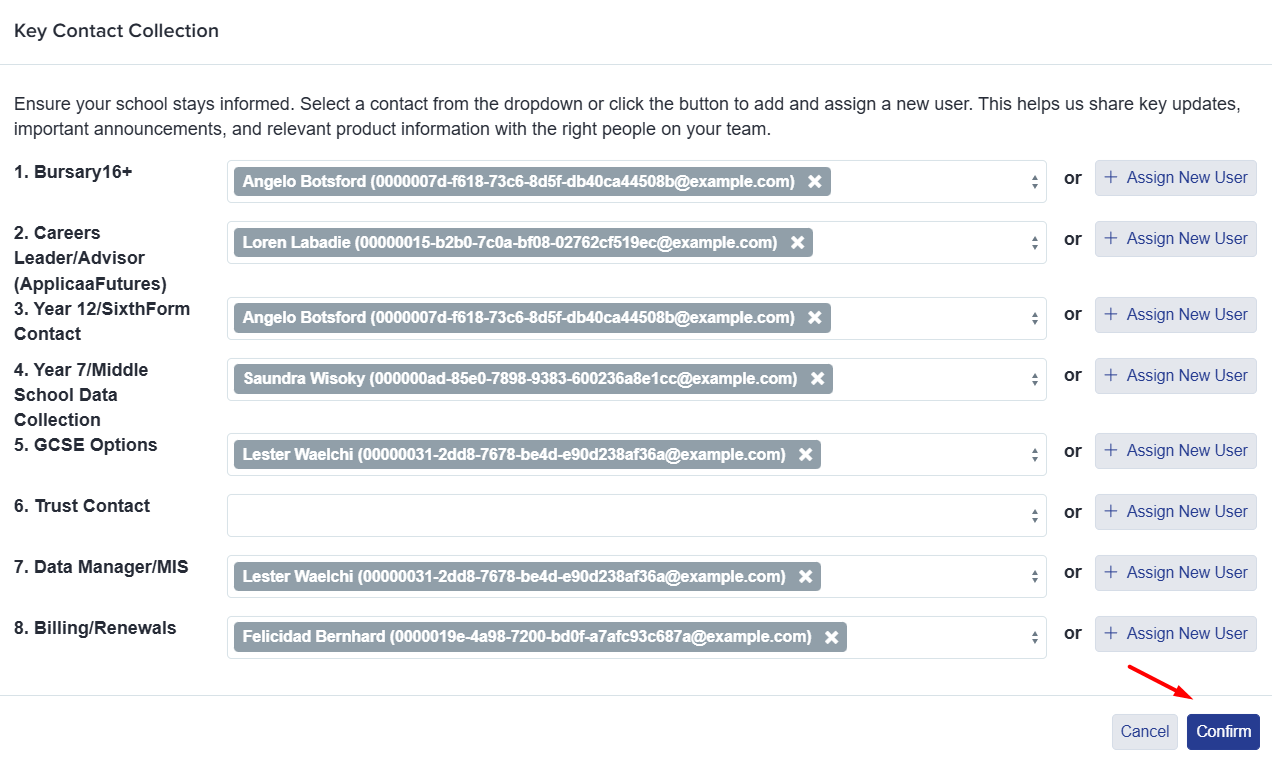This screenshot has width=1272, height=764.
Task: Open Year 7/Middle School contact dropdown arrow
Action: point(1034,380)
